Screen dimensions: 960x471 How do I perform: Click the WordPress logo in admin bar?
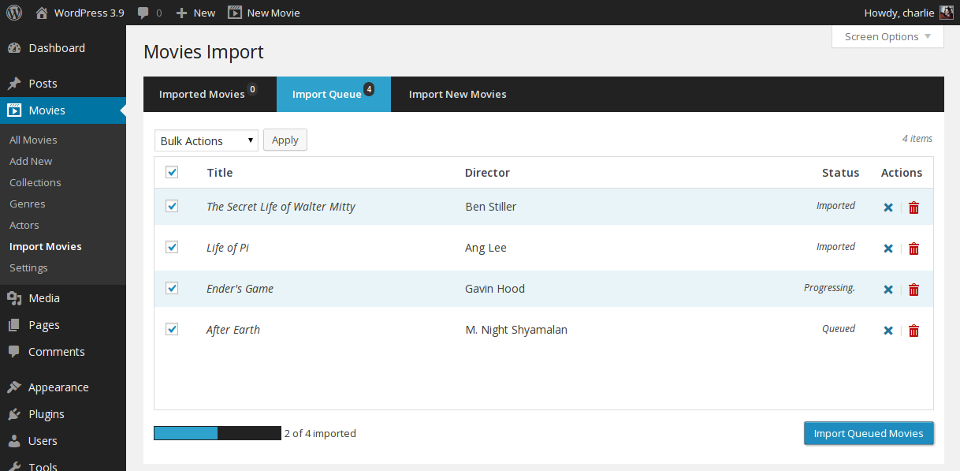14,13
